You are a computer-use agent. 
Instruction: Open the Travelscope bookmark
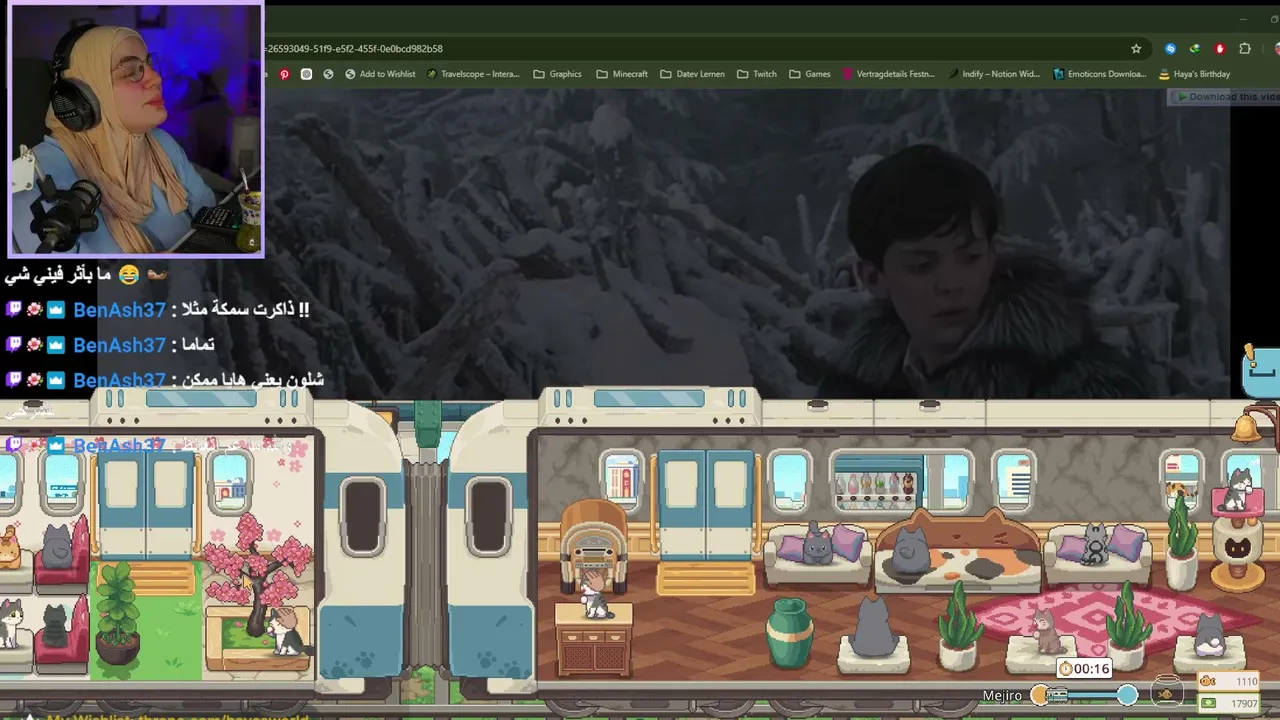(473, 74)
